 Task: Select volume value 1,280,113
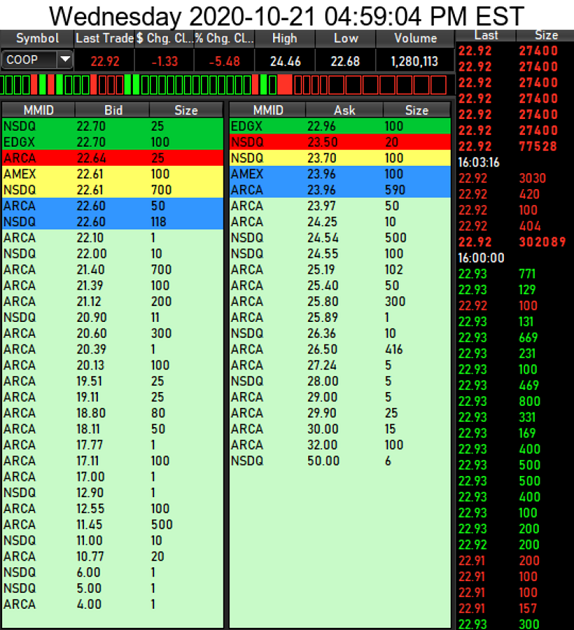tap(415, 61)
